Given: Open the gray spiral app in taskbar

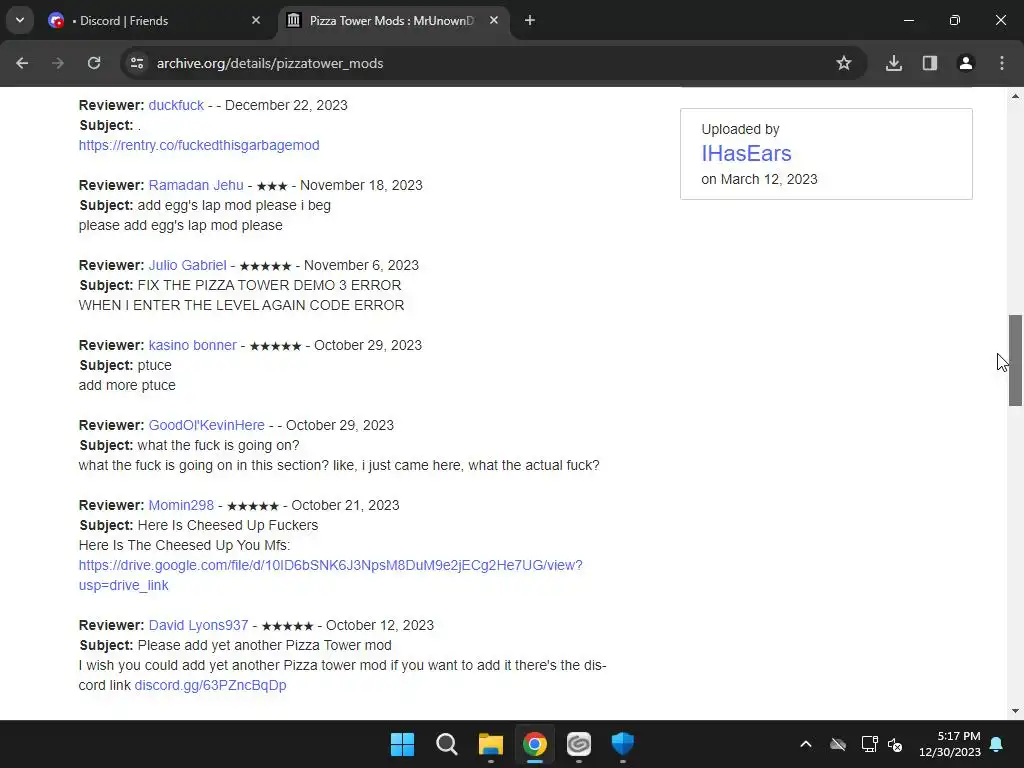Looking at the screenshot, I should click(x=579, y=744).
